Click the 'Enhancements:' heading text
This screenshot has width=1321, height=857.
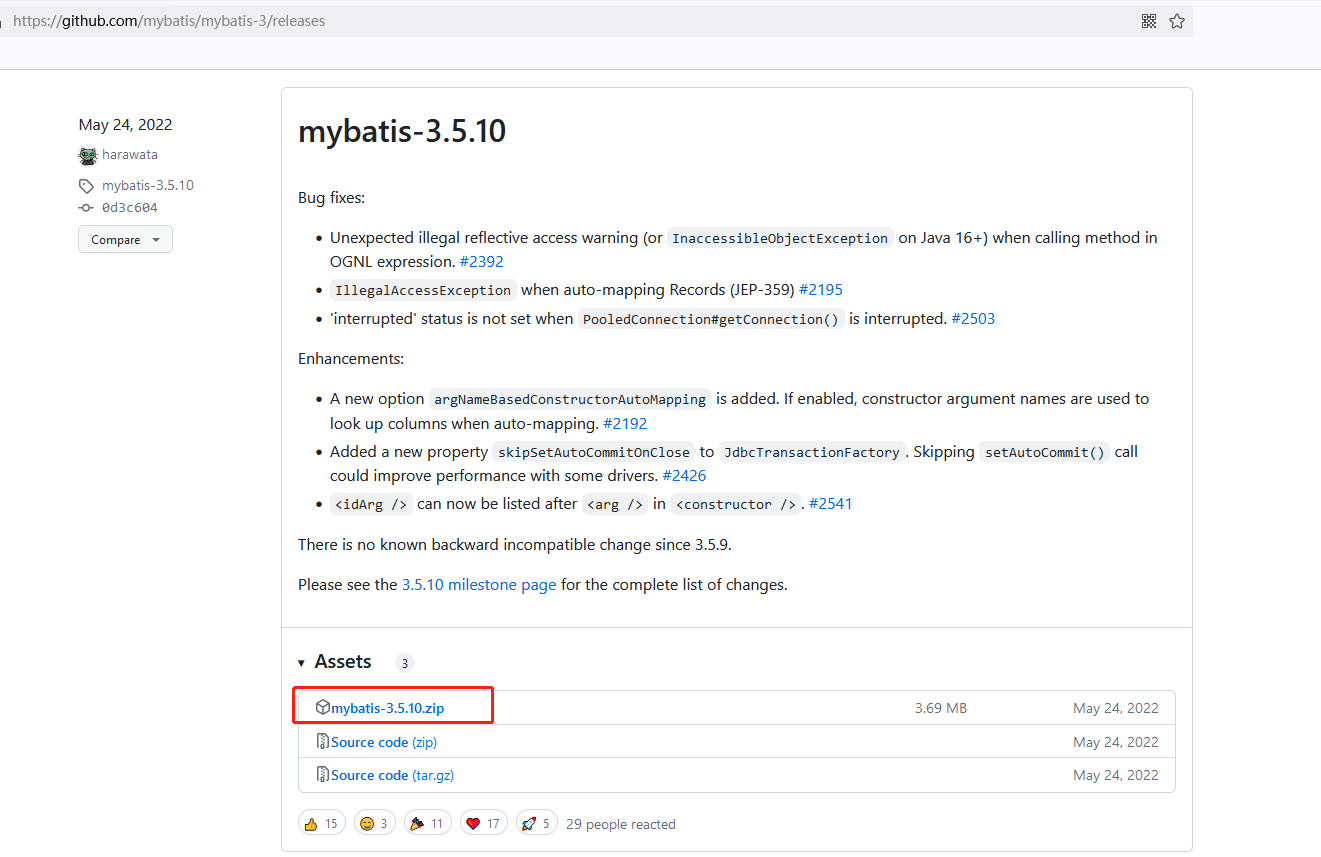pos(351,359)
